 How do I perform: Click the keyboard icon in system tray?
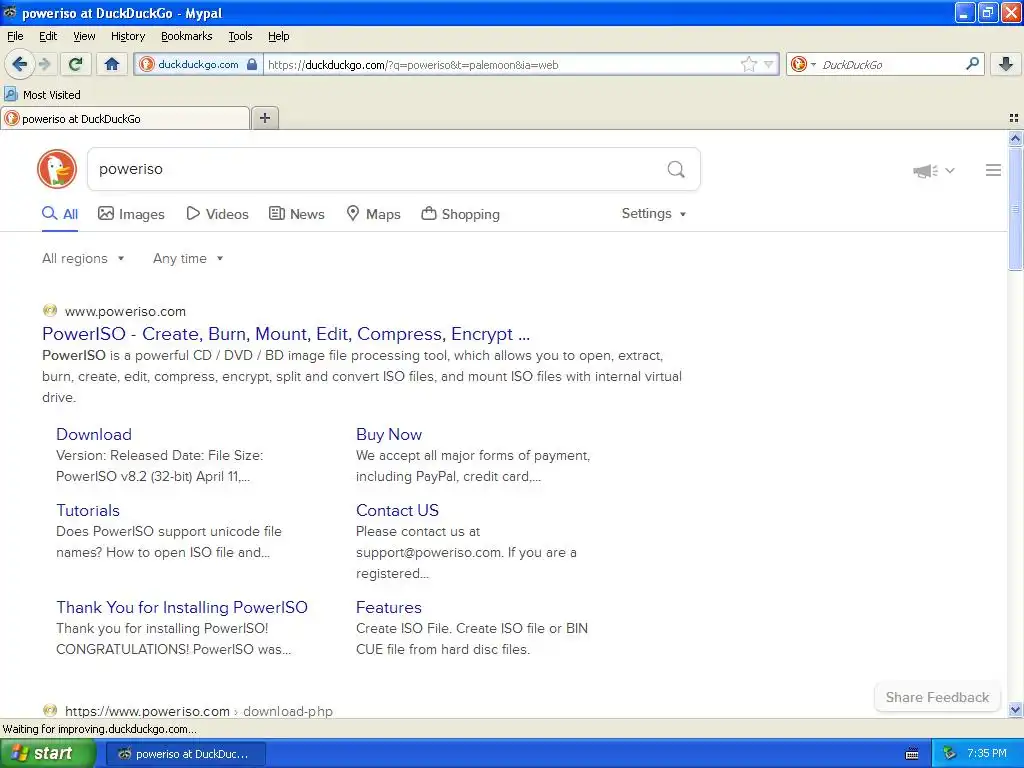(x=912, y=754)
